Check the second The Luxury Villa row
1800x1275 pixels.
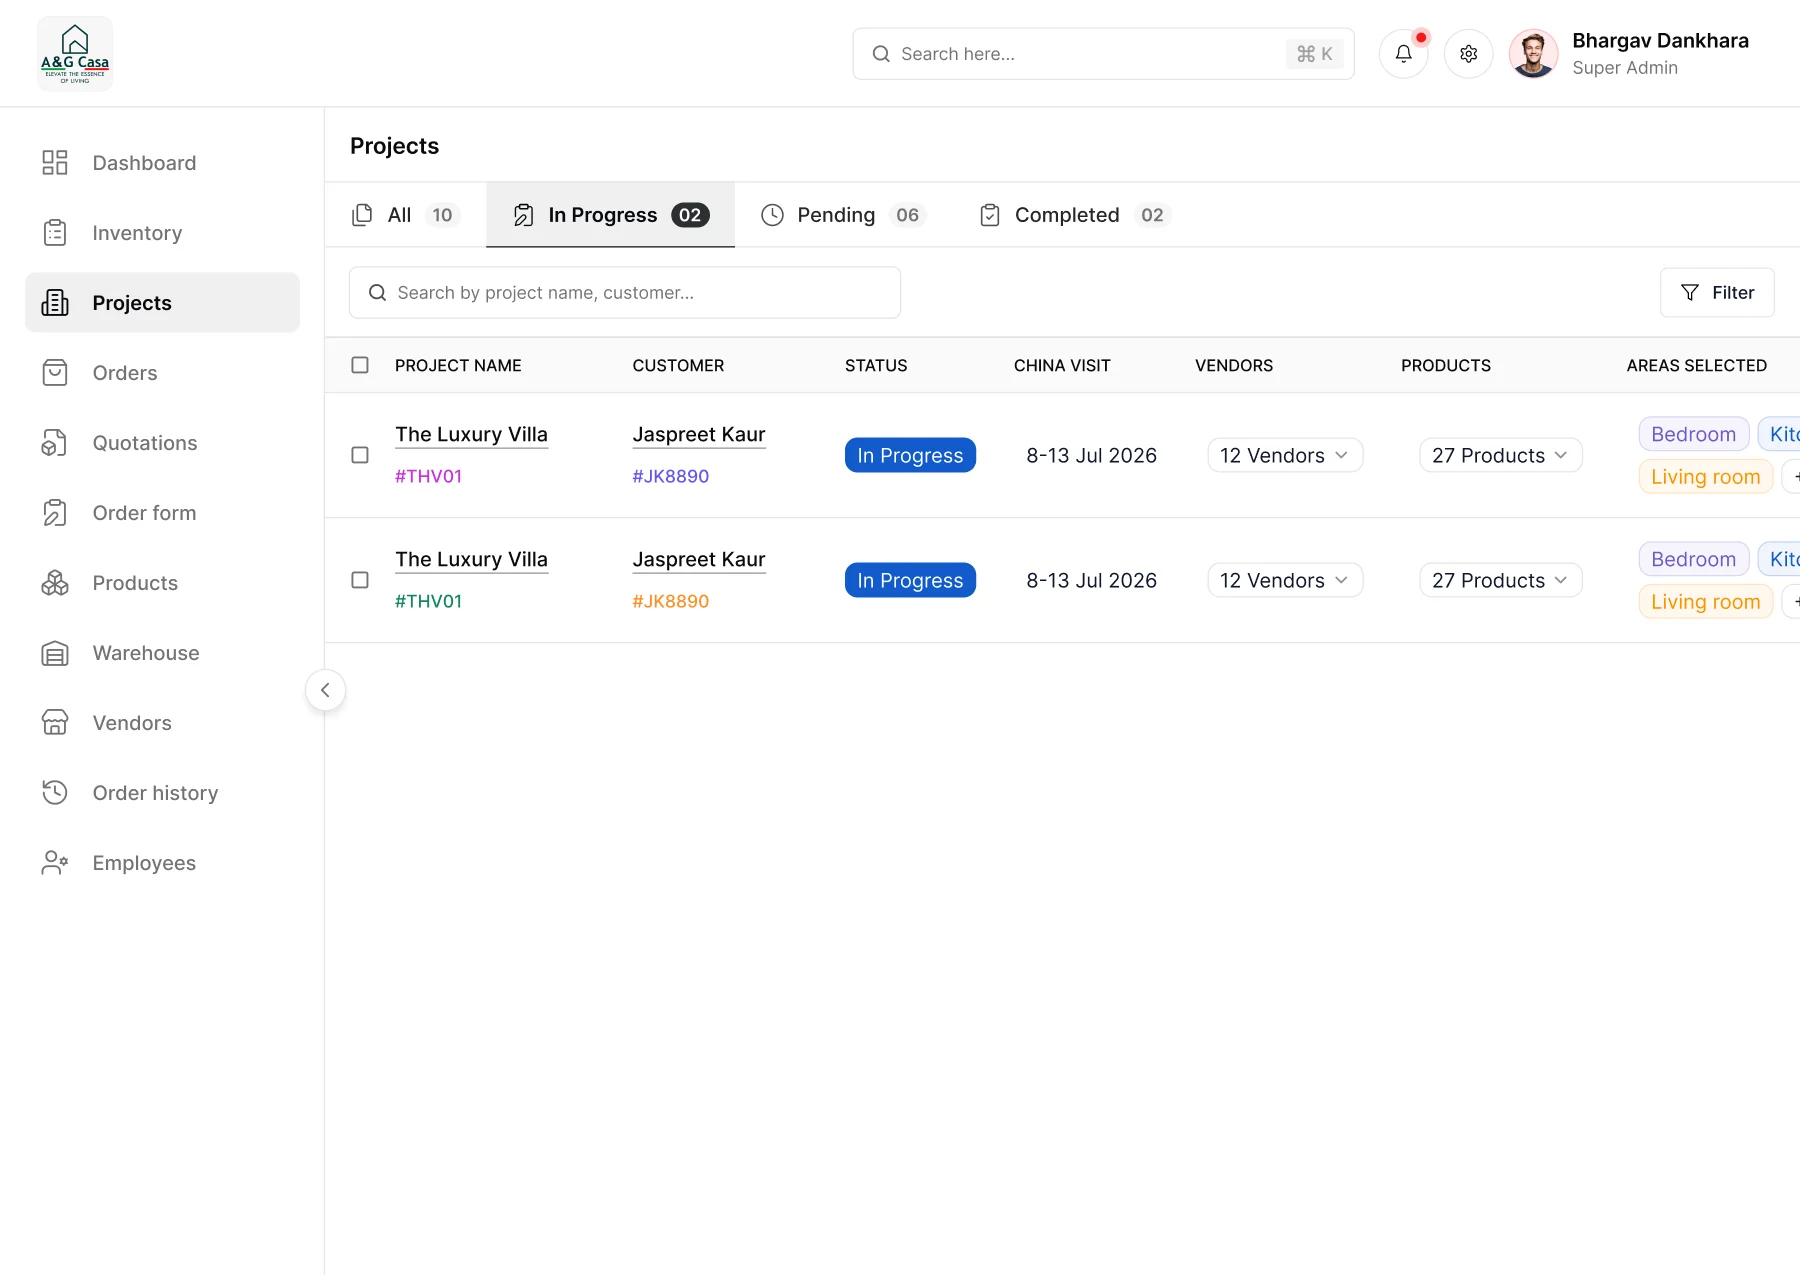click(360, 580)
